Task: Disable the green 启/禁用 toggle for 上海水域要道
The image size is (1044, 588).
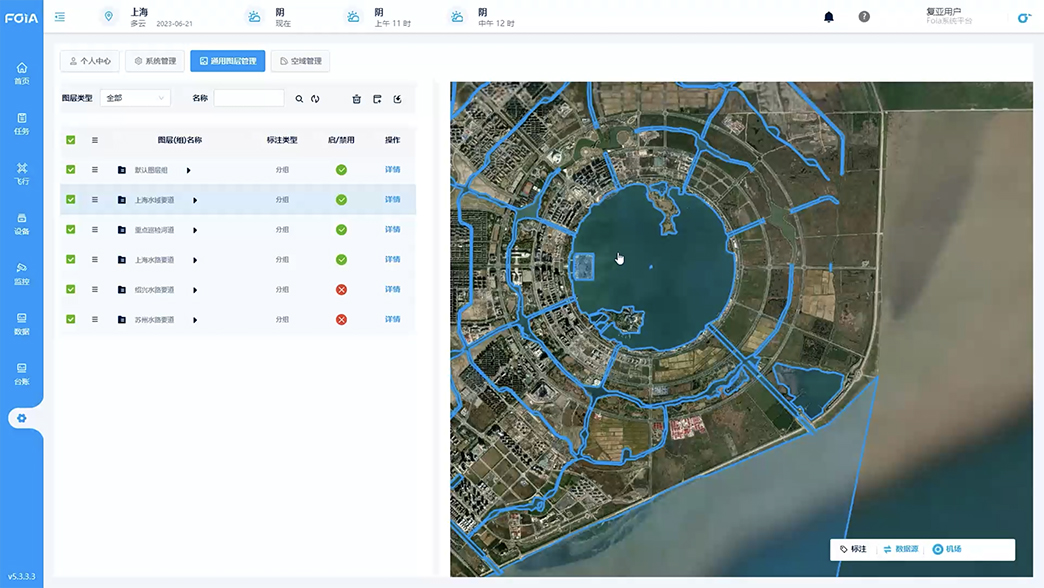Action: [341, 199]
